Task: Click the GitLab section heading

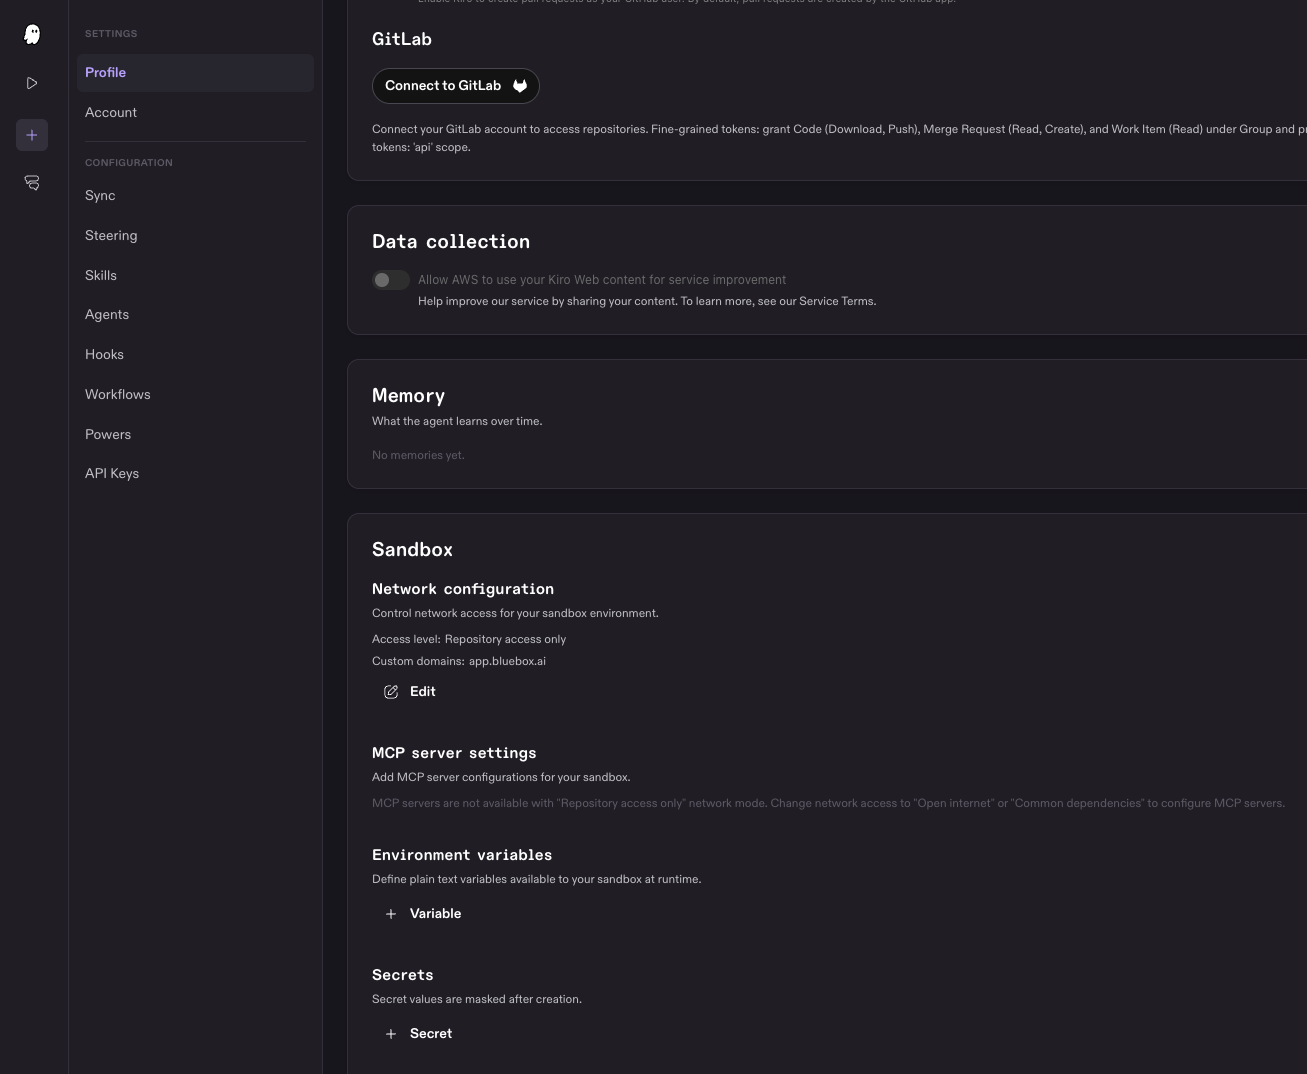Action: pos(402,40)
